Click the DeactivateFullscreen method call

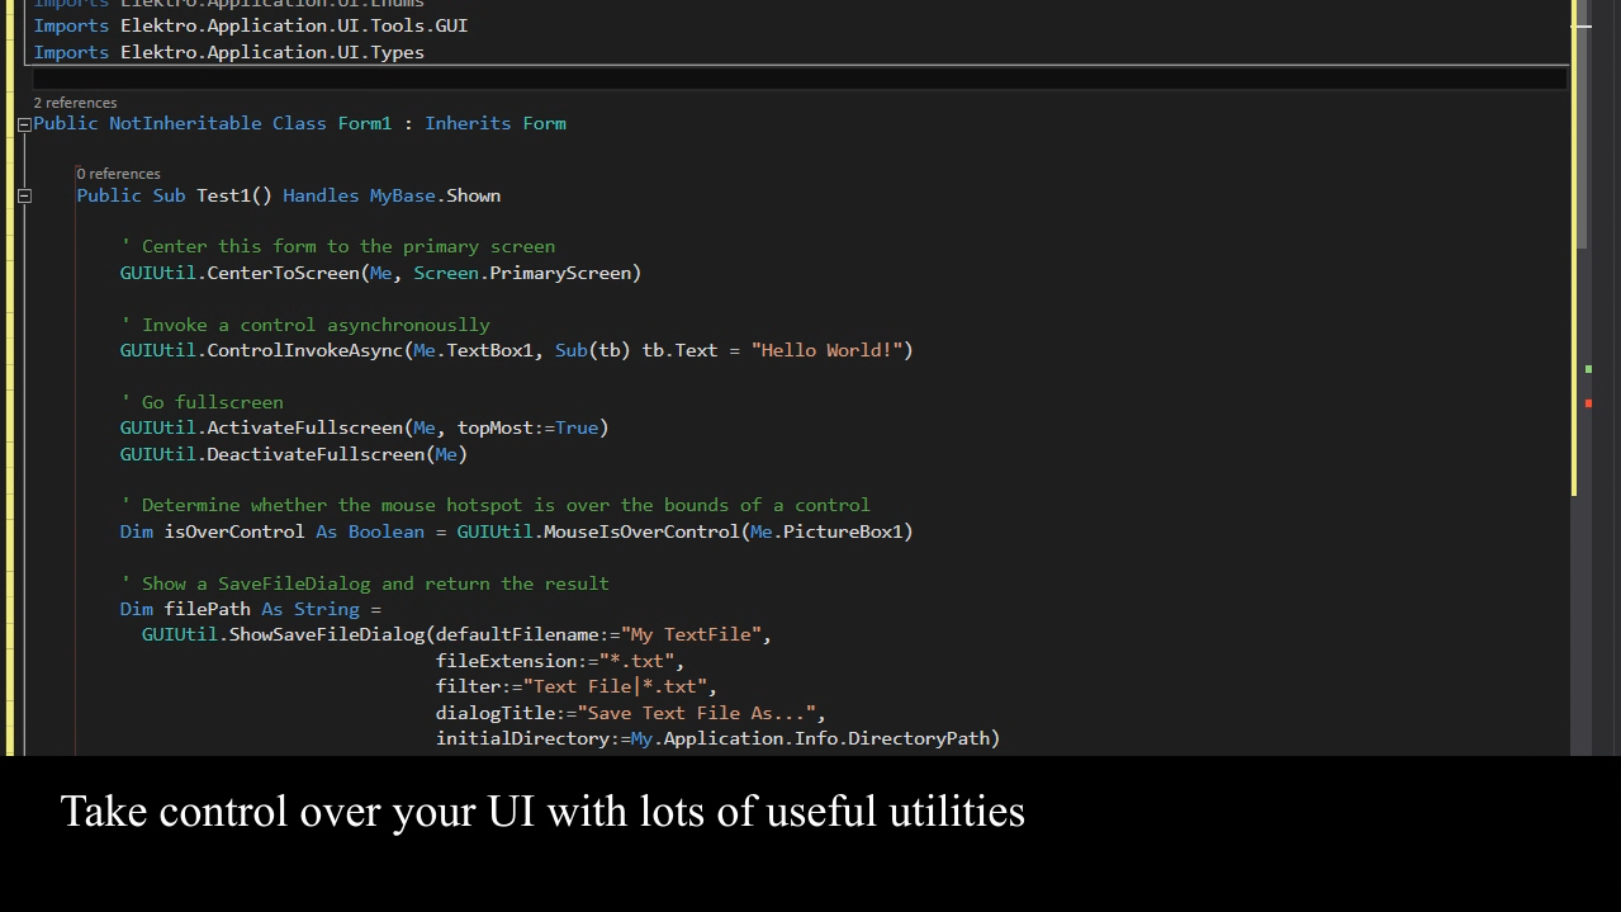pos(315,455)
